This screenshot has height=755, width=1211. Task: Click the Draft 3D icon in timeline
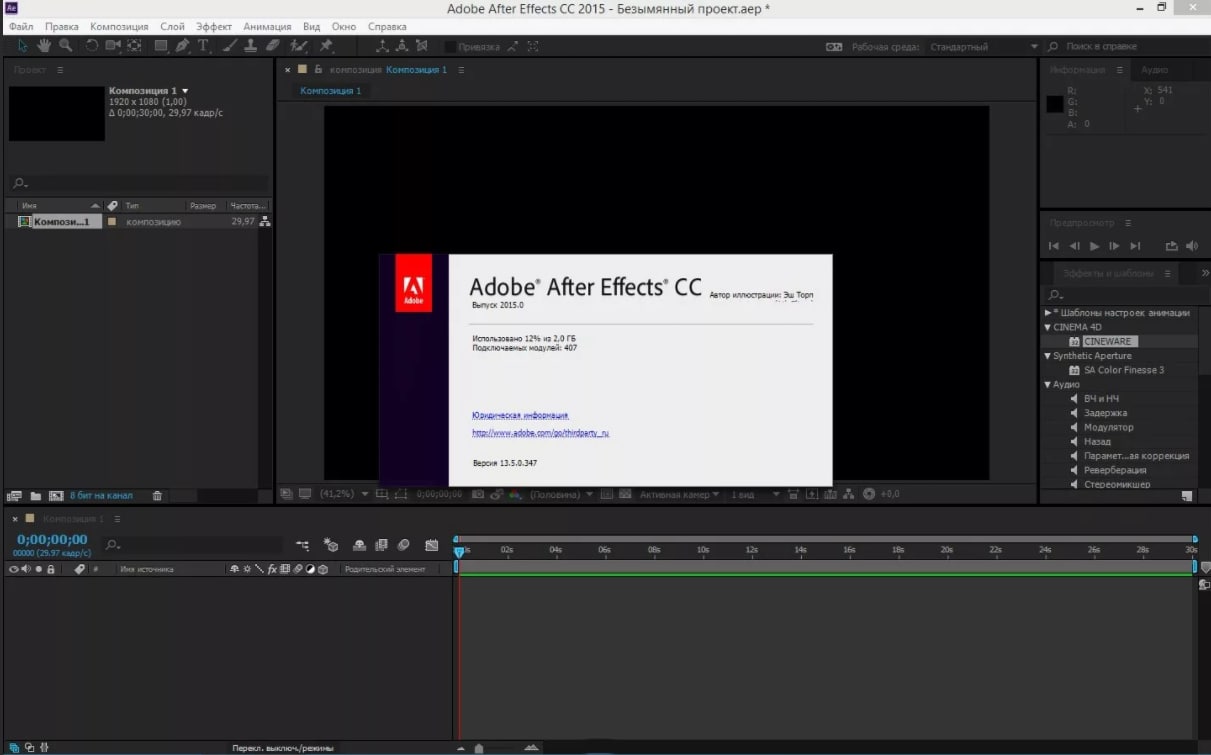click(x=331, y=545)
